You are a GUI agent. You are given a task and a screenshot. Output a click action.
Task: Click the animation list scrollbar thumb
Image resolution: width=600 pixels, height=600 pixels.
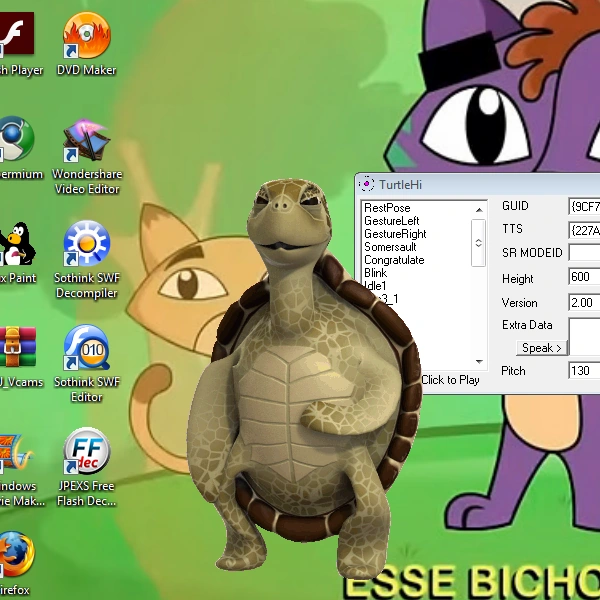click(x=478, y=243)
